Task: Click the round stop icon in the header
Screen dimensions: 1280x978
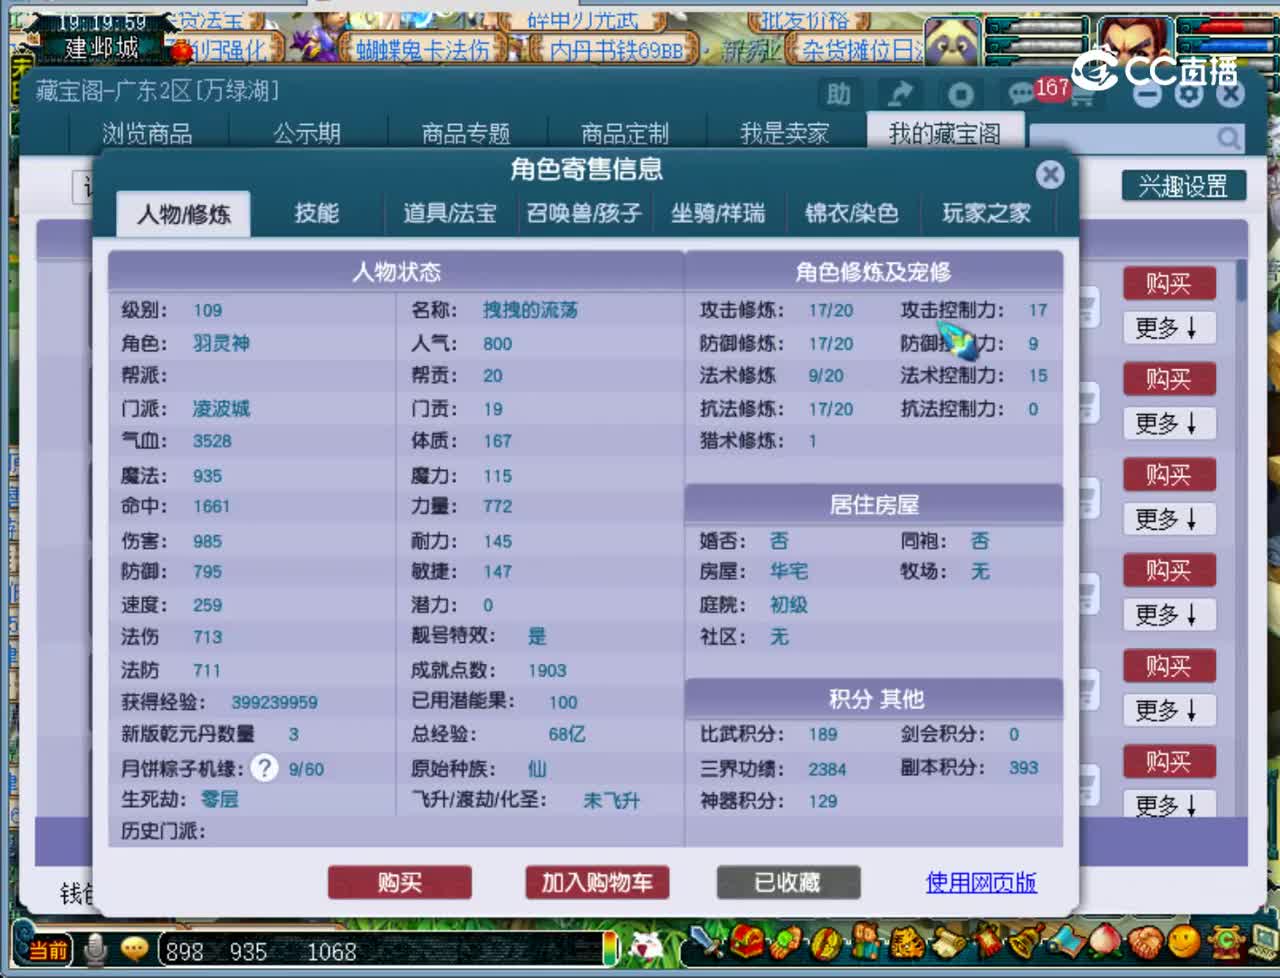Action: 960,94
